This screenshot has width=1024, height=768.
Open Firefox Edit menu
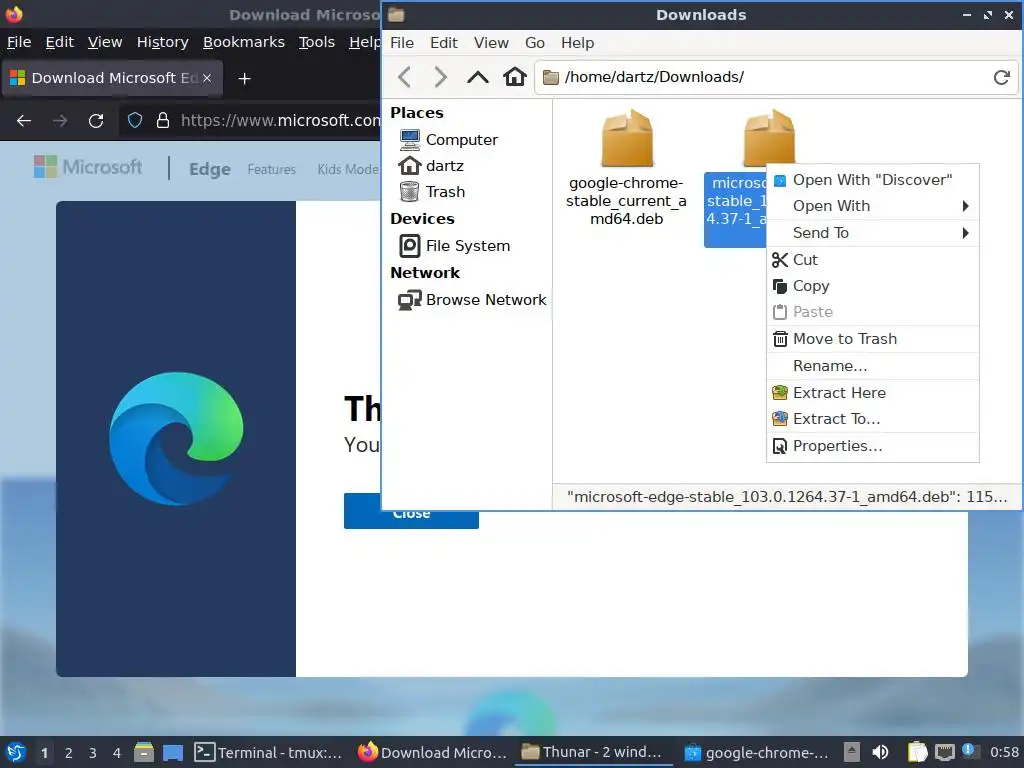tap(59, 42)
